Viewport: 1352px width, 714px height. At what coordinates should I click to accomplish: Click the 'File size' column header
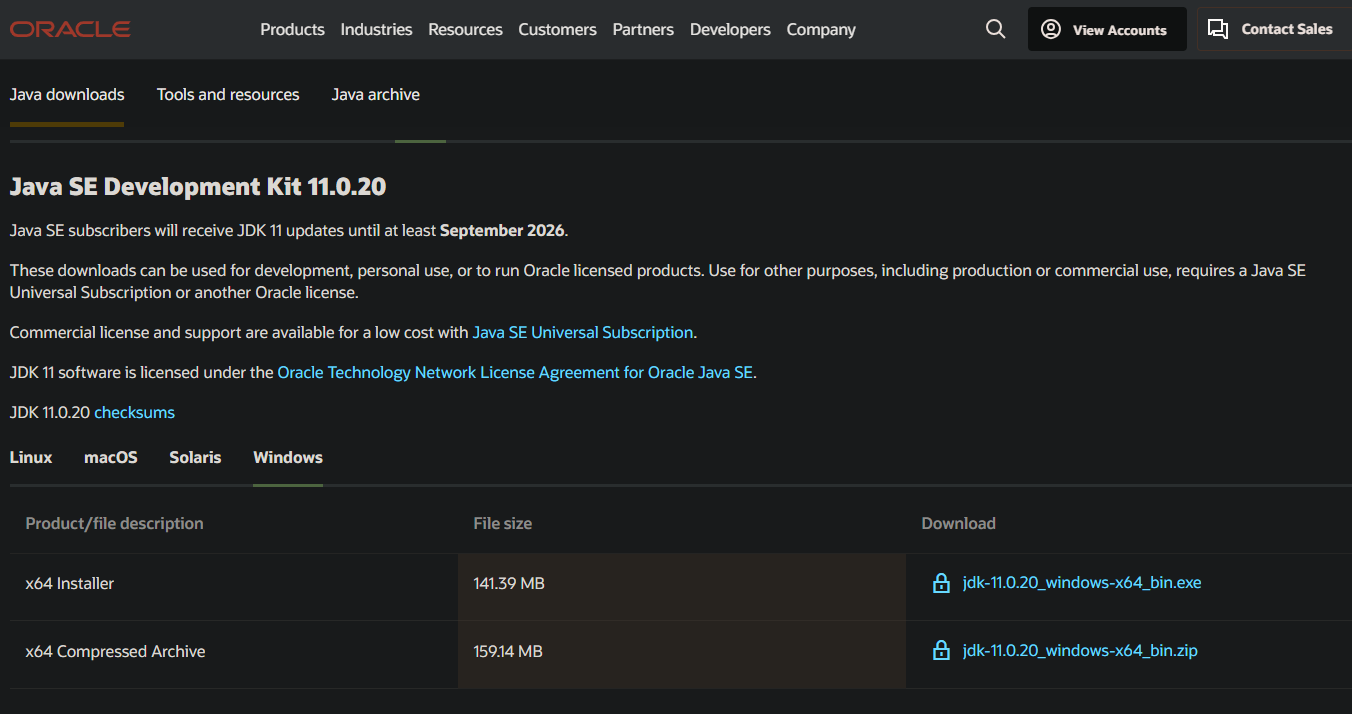click(x=503, y=523)
